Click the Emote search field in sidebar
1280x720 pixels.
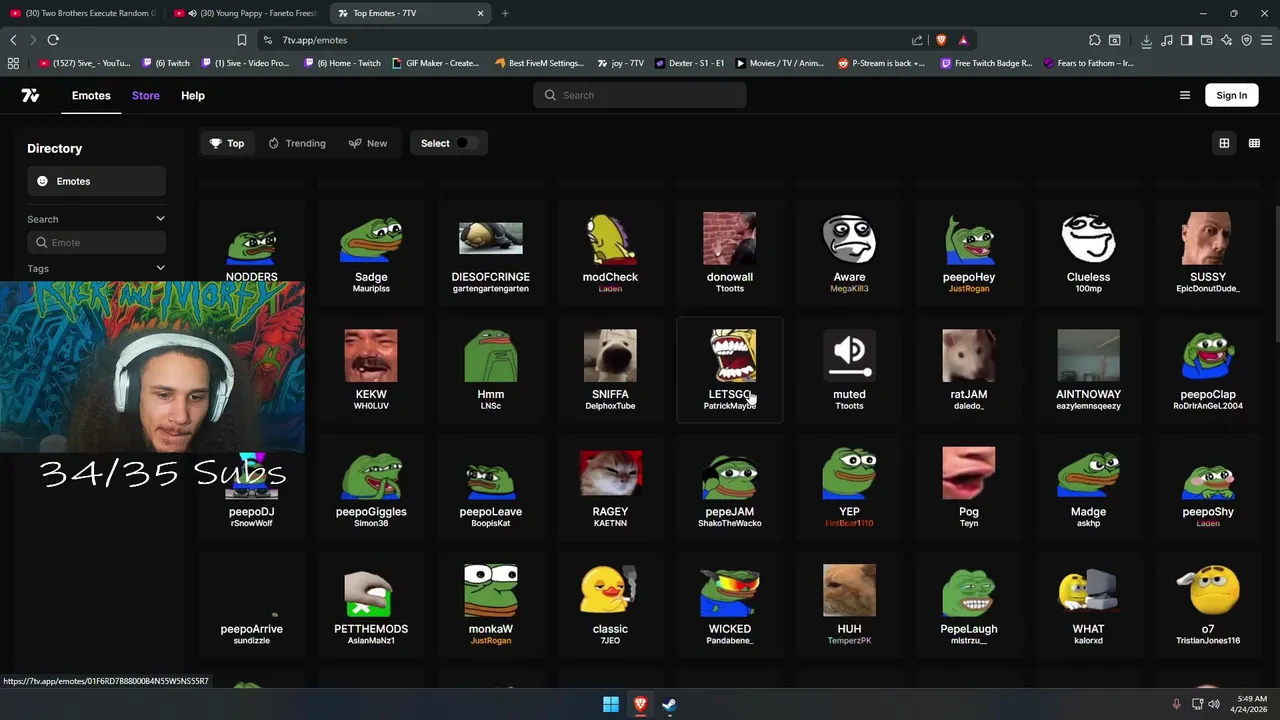(96, 242)
